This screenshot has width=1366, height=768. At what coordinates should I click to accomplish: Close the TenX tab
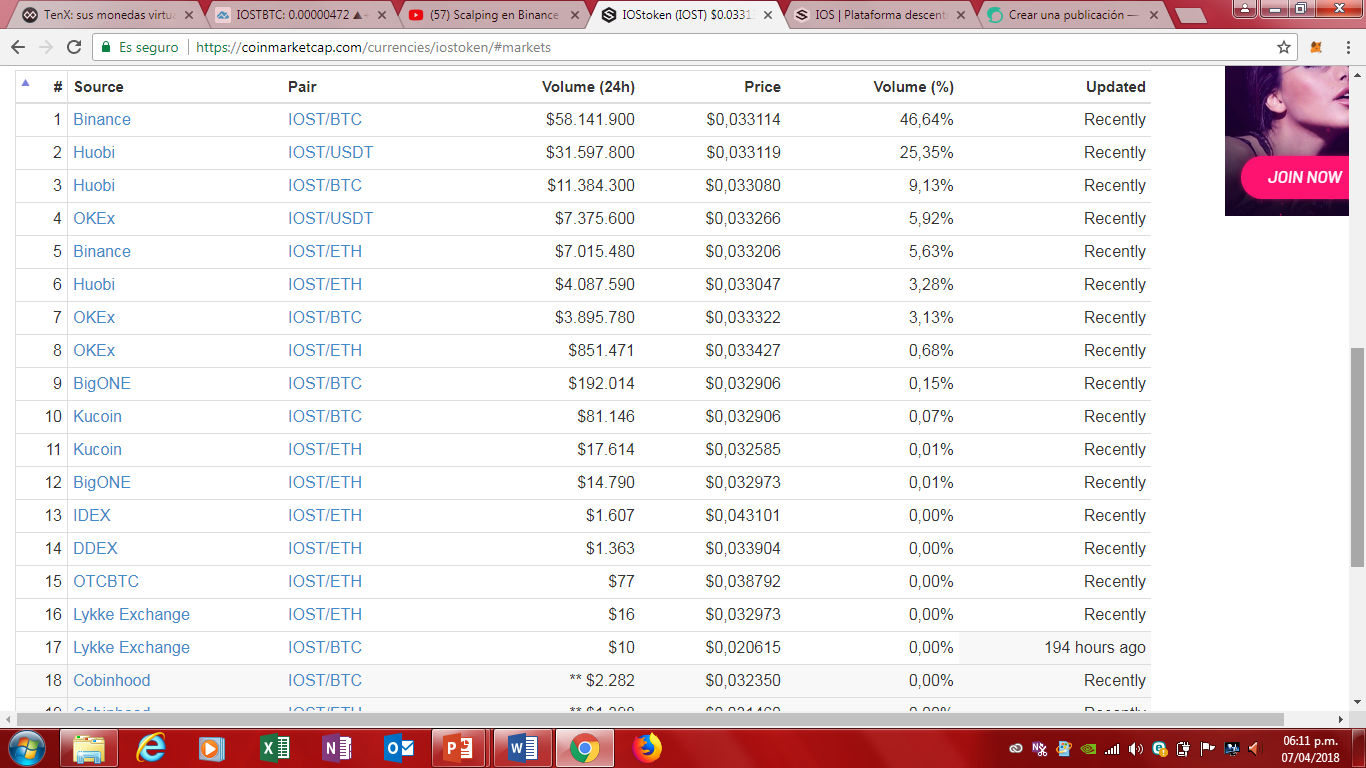(x=188, y=16)
